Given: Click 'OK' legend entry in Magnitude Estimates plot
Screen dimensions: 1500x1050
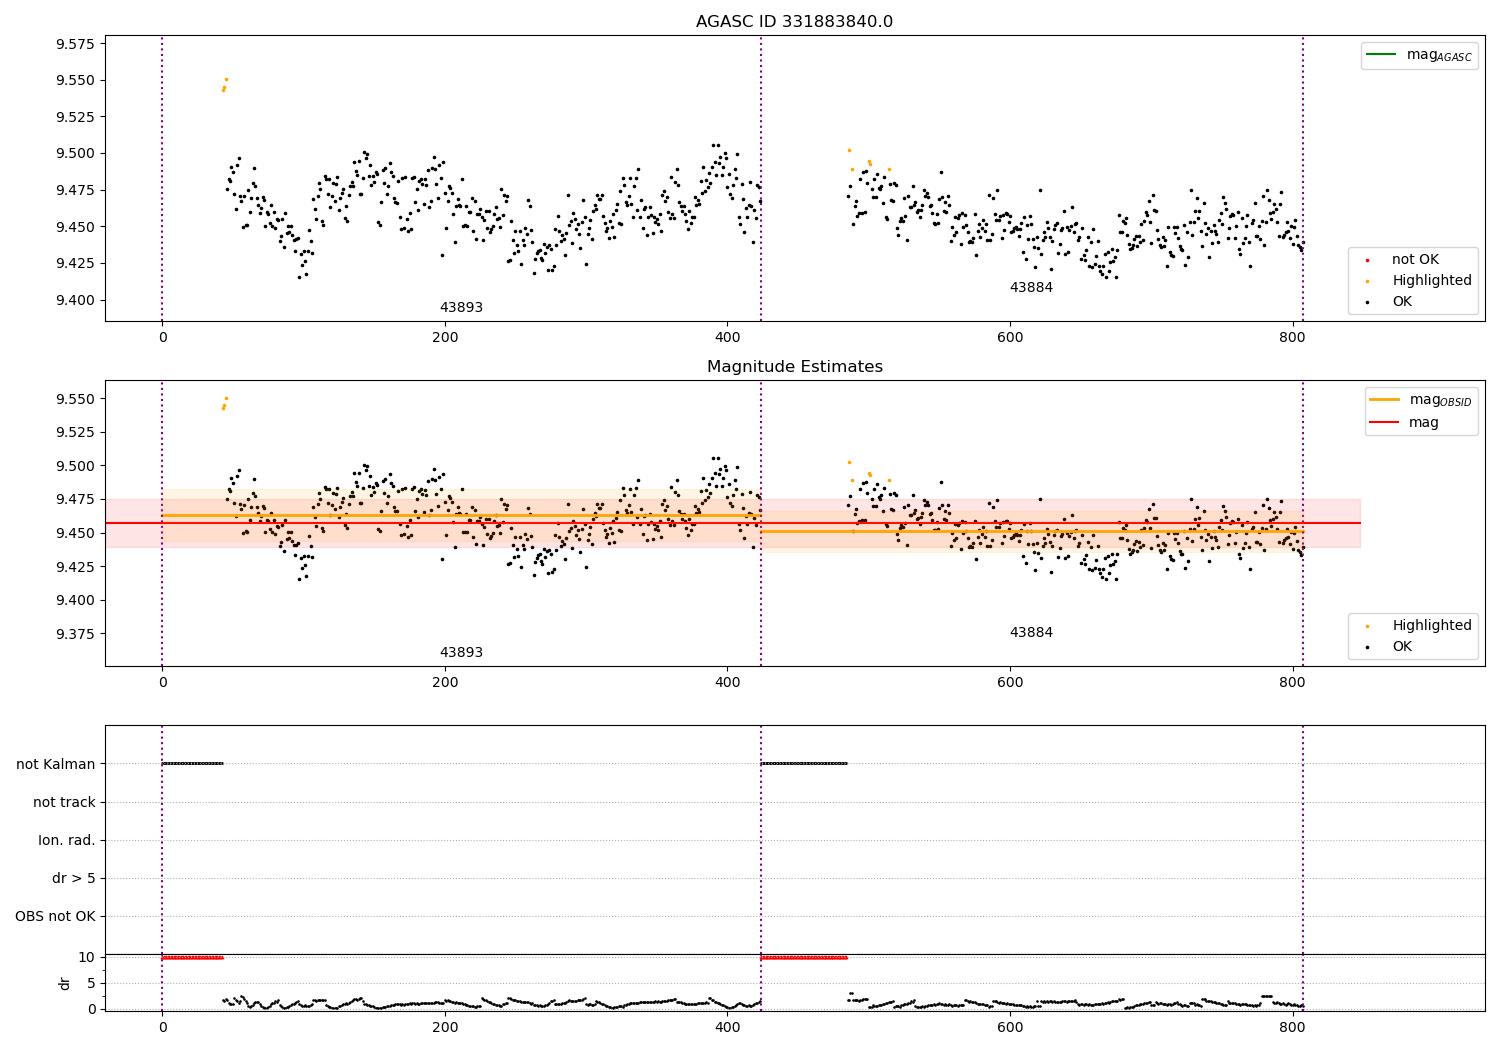Looking at the screenshot, I should [x=1390, y=647].
